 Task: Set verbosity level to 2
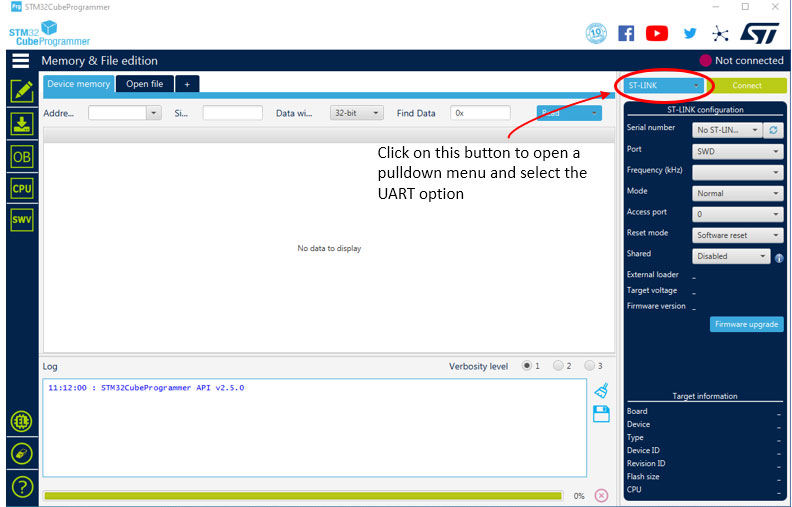[558, 366]
